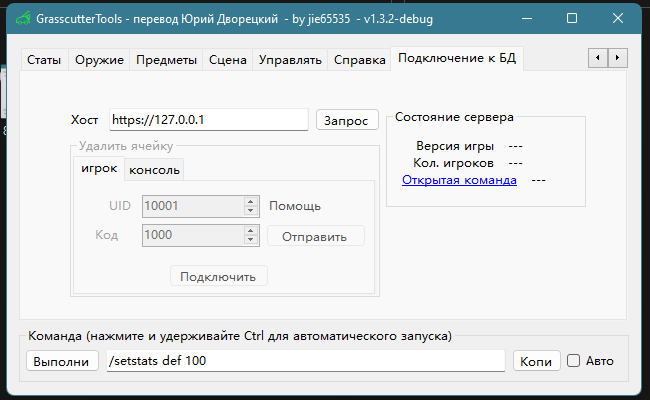650x400 pixels.
Task: Decrease UID value with down spinner arrow
Action: 250,211
